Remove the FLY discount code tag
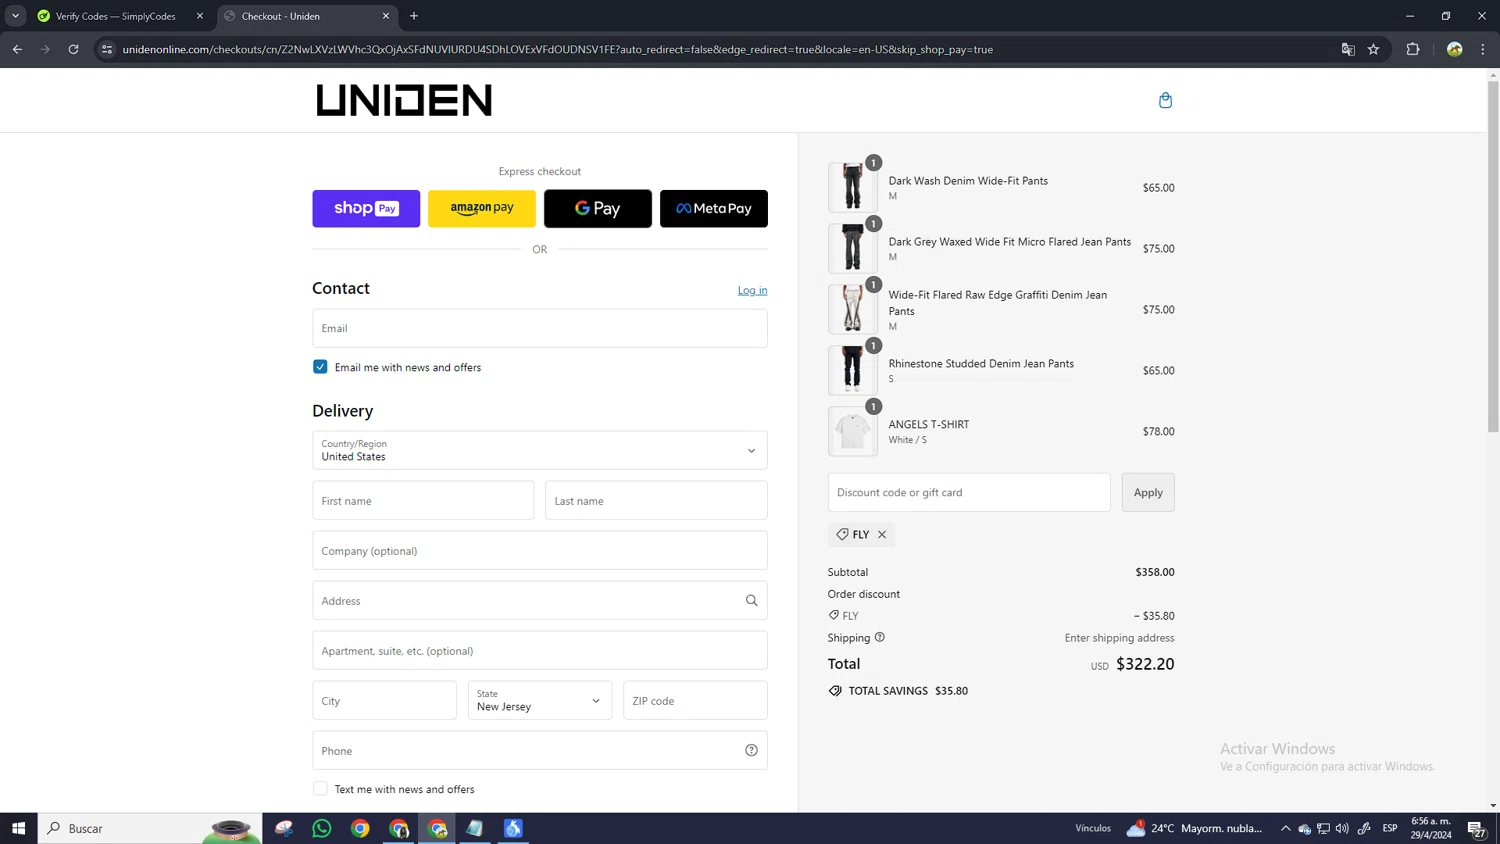Viewport: 1500px width, 844px height. pyautogui.click(x=882, y=535)
